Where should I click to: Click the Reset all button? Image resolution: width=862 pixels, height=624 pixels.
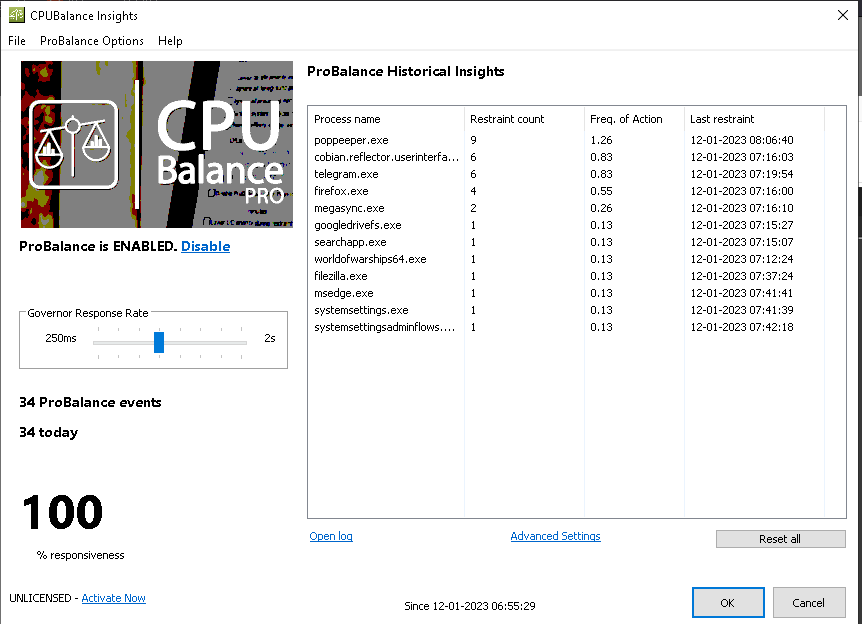click(x=780, y=539)
